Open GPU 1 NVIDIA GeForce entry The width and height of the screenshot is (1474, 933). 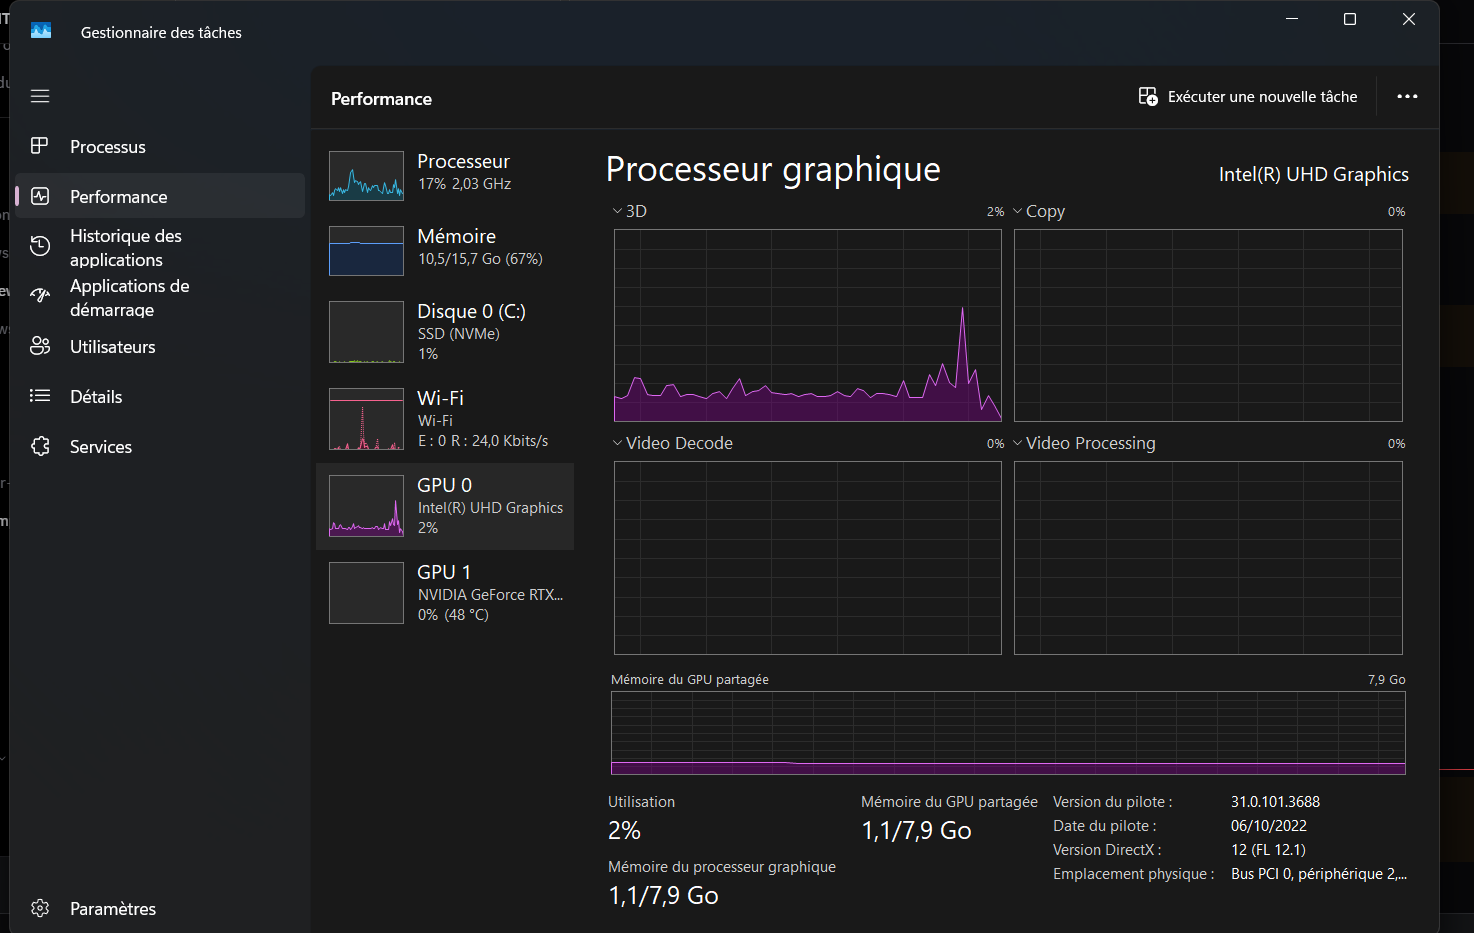tap(445, 592)
